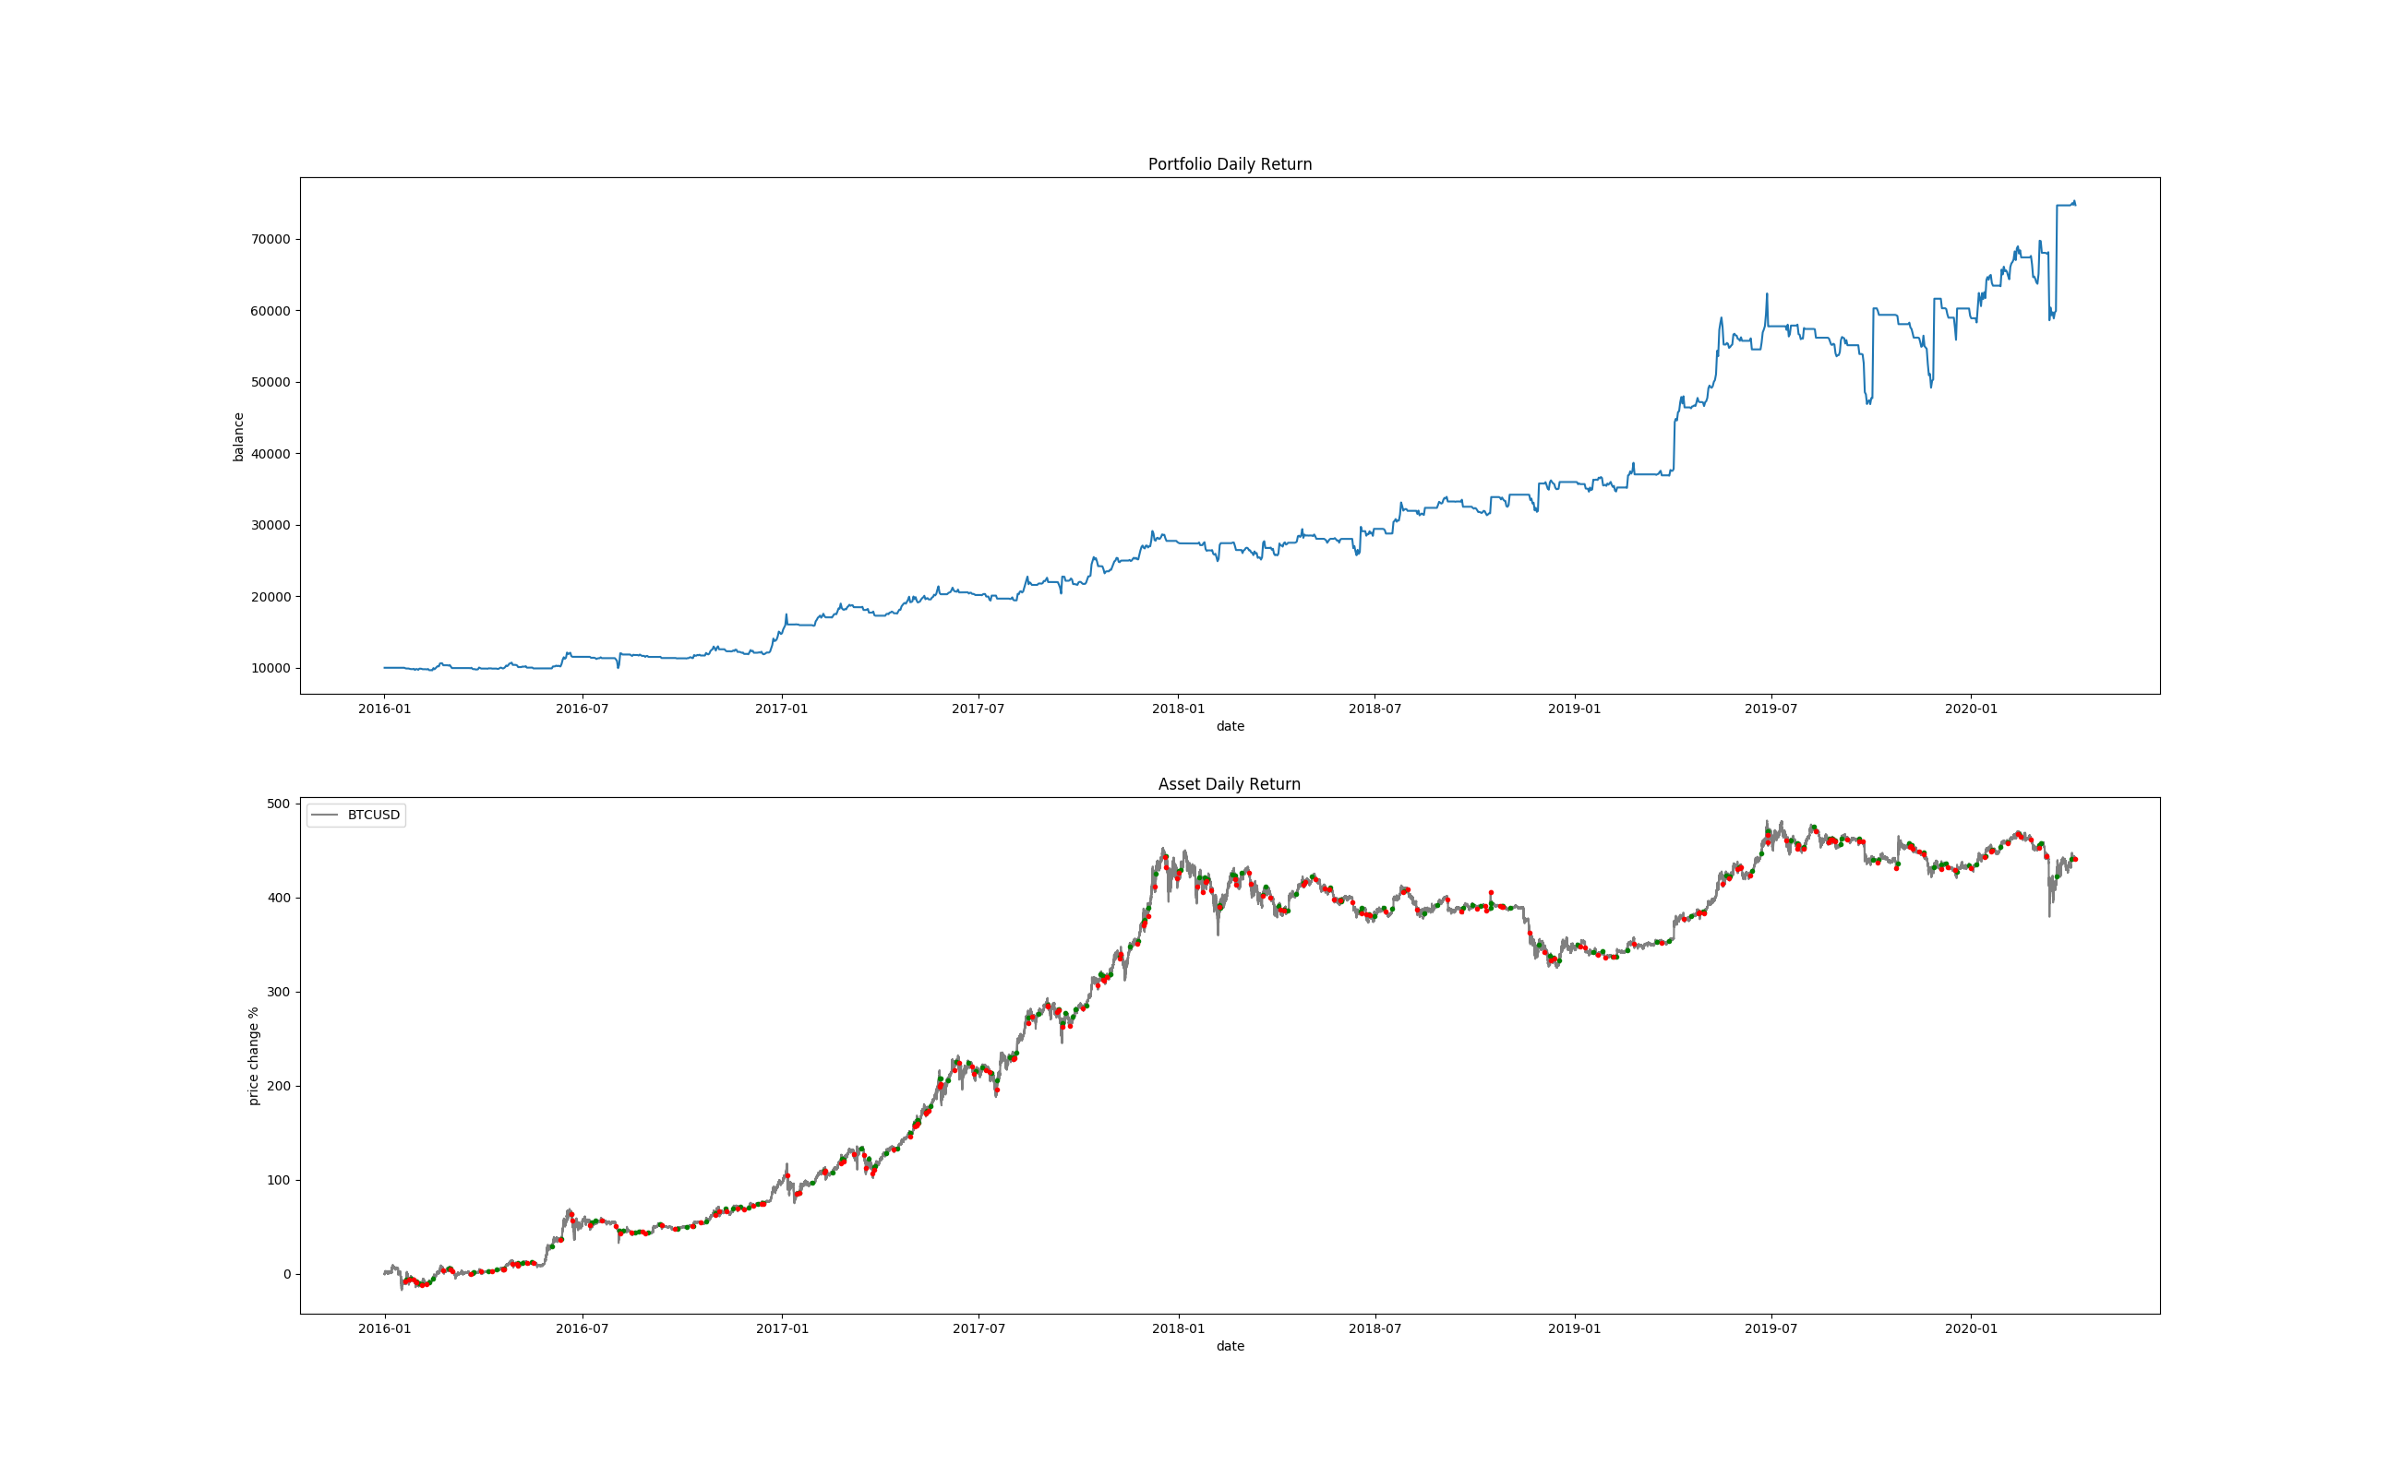Click the 500 tick on price axis
Screen dimensions: 2400x1476
(x=278, y=804)
